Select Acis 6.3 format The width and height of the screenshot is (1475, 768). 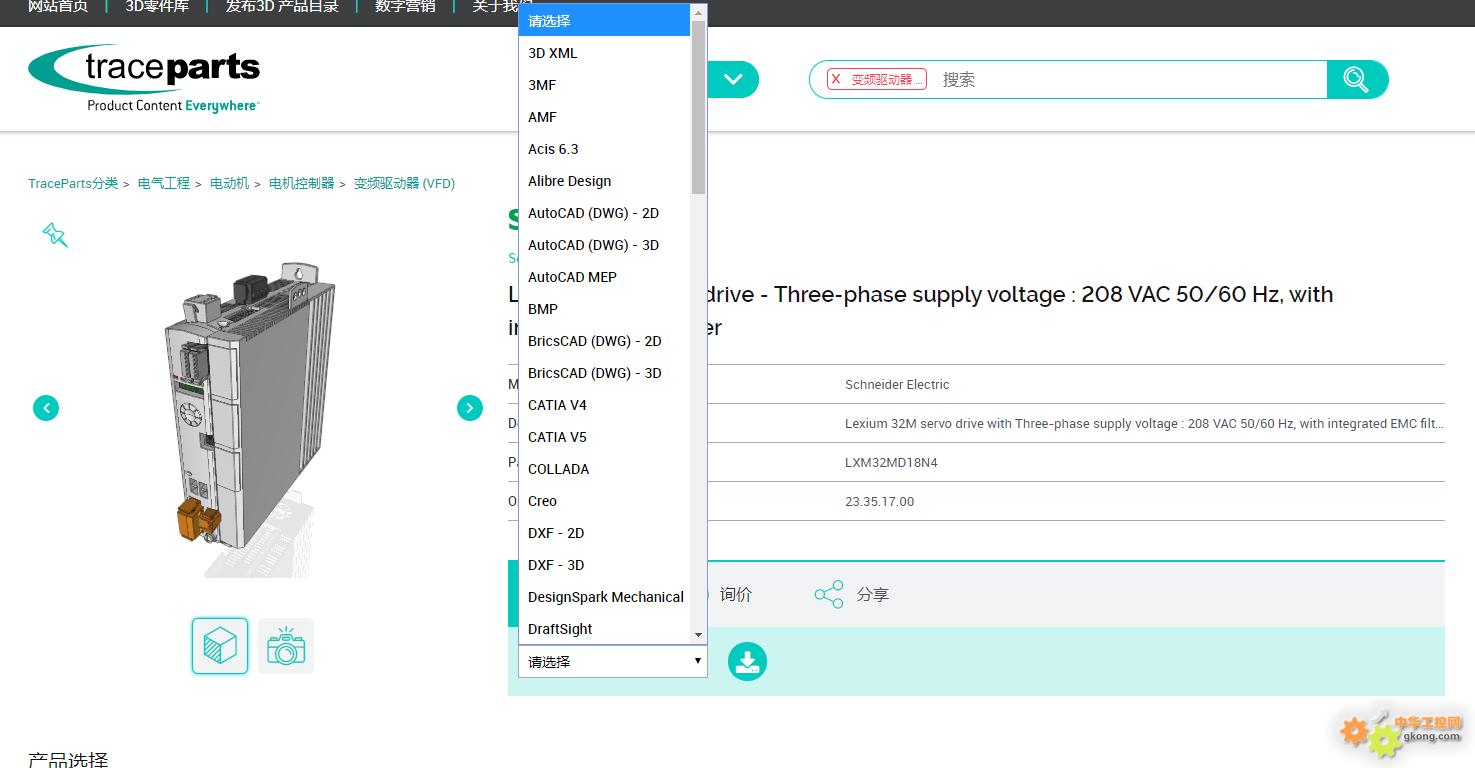coord(604,149)
